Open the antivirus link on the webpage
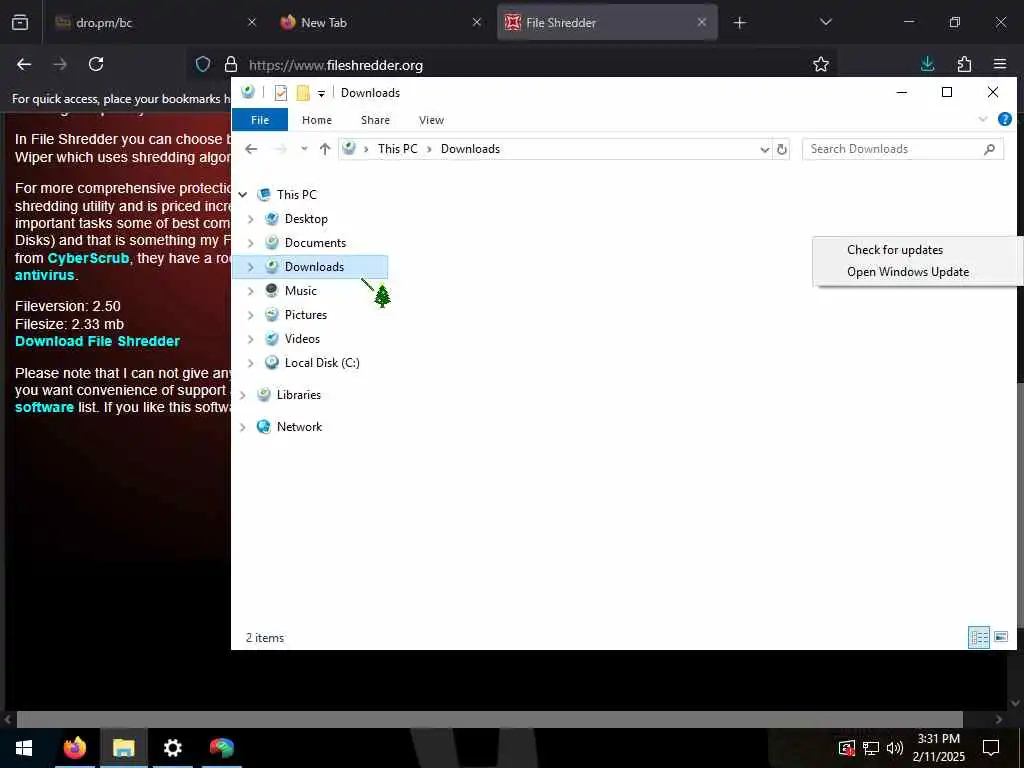The width and height of the screenshot is (1024, 768). (44, 276)
